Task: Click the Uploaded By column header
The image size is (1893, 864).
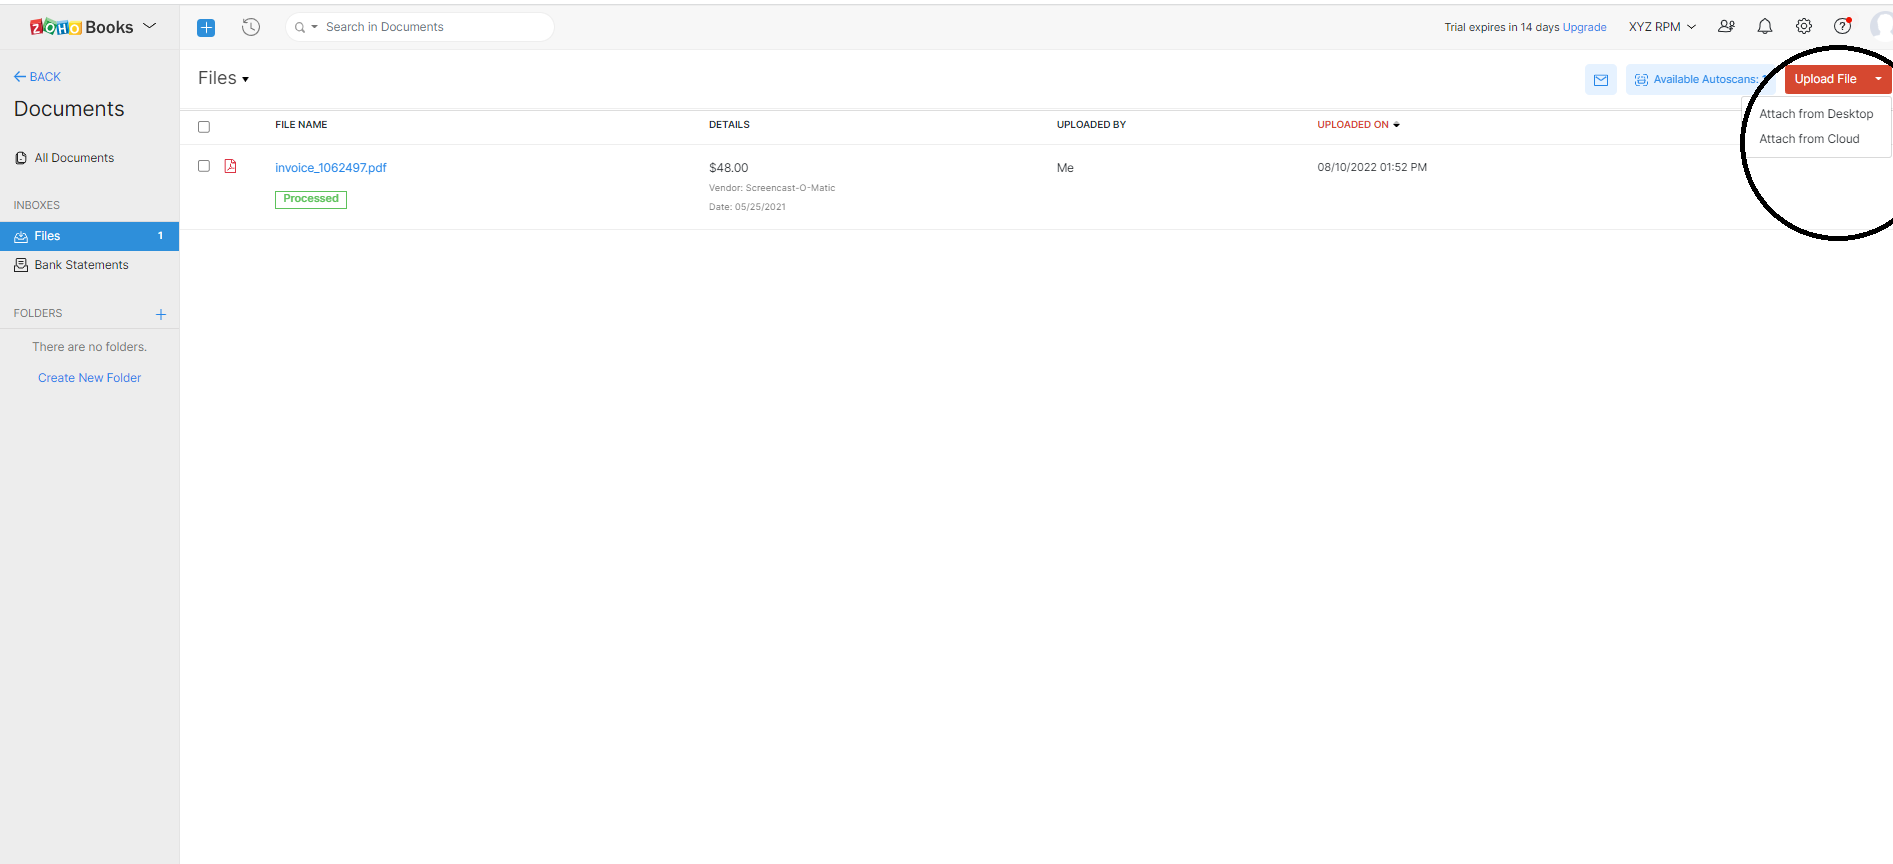Action: (x=1091, y=125)
